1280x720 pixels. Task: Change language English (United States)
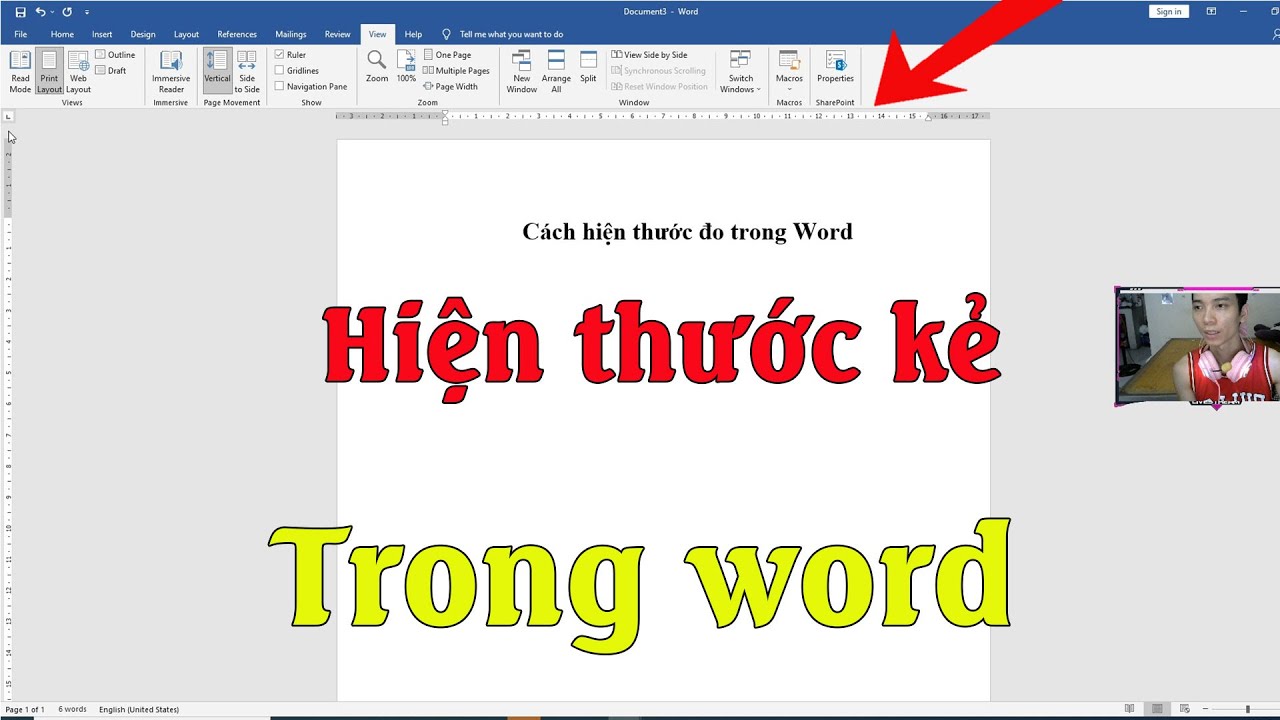[139, 709]
